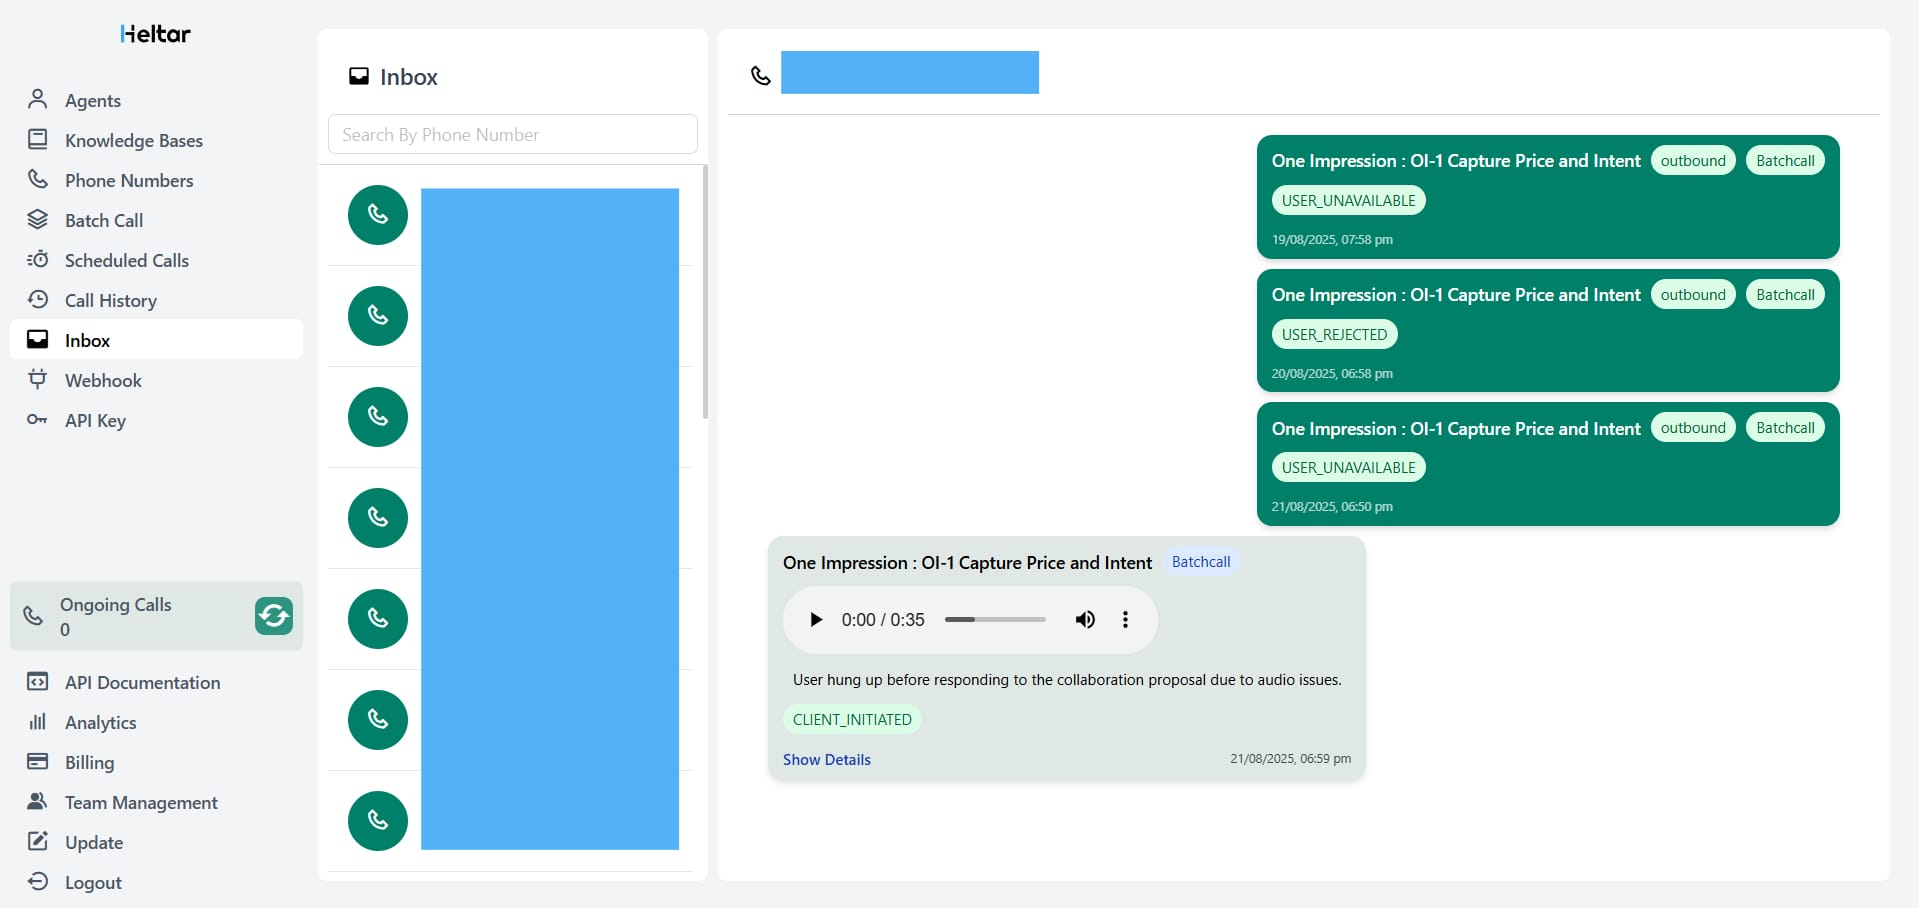
Task: Open Analytics bar chart icon
Action: 38,722
